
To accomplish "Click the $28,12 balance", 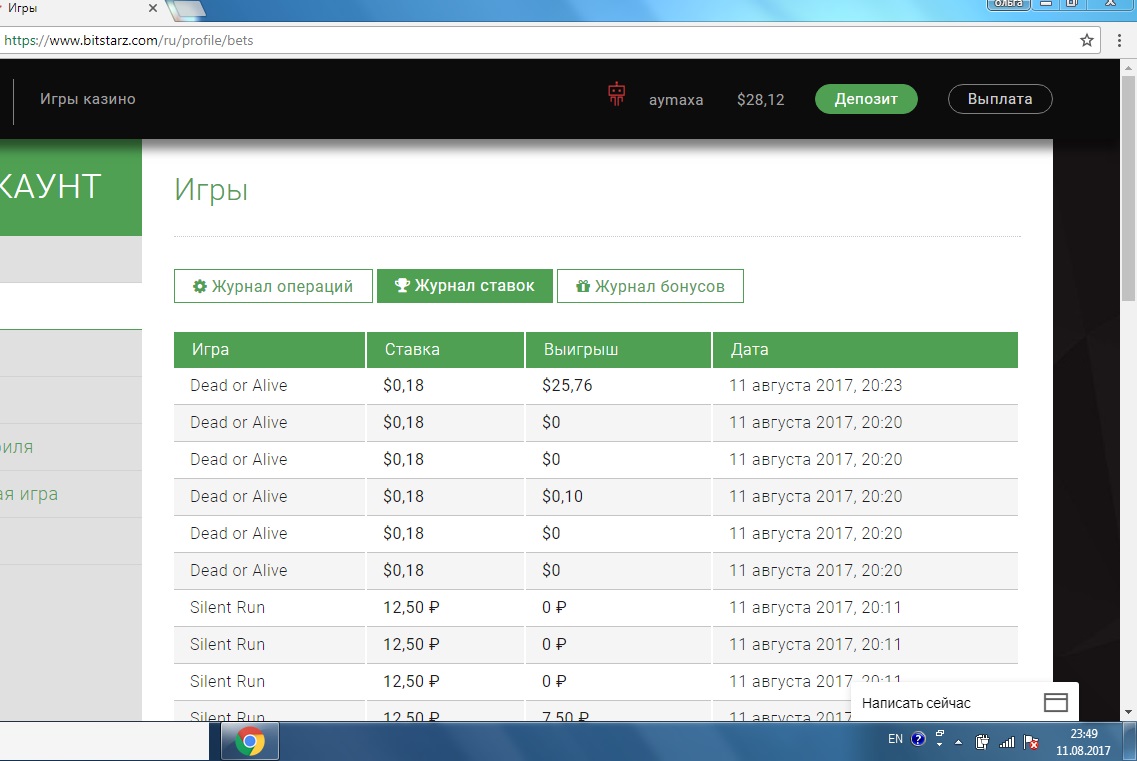I will (761, 99).
